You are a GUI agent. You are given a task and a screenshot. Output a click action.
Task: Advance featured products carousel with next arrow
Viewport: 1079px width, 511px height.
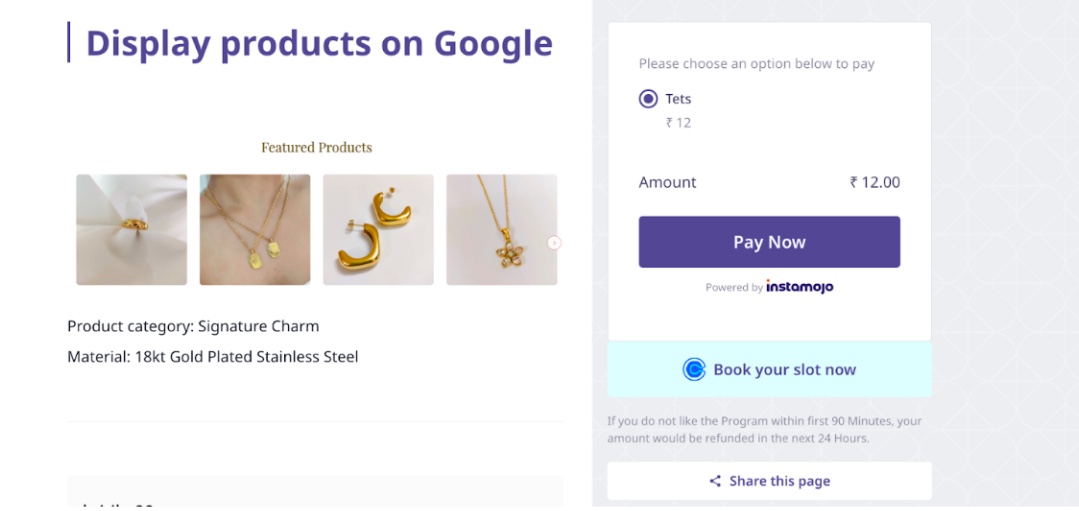pos(554,243)
